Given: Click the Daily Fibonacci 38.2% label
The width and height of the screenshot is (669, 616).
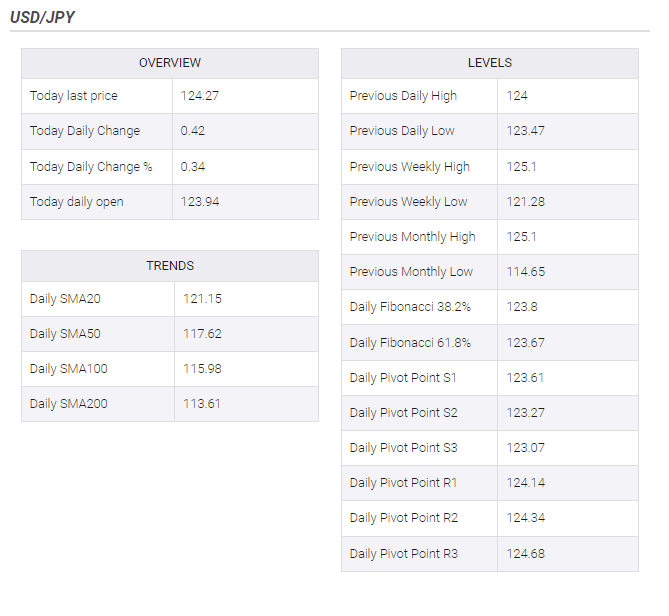Looking at the screenshot, I should (410, 307).
